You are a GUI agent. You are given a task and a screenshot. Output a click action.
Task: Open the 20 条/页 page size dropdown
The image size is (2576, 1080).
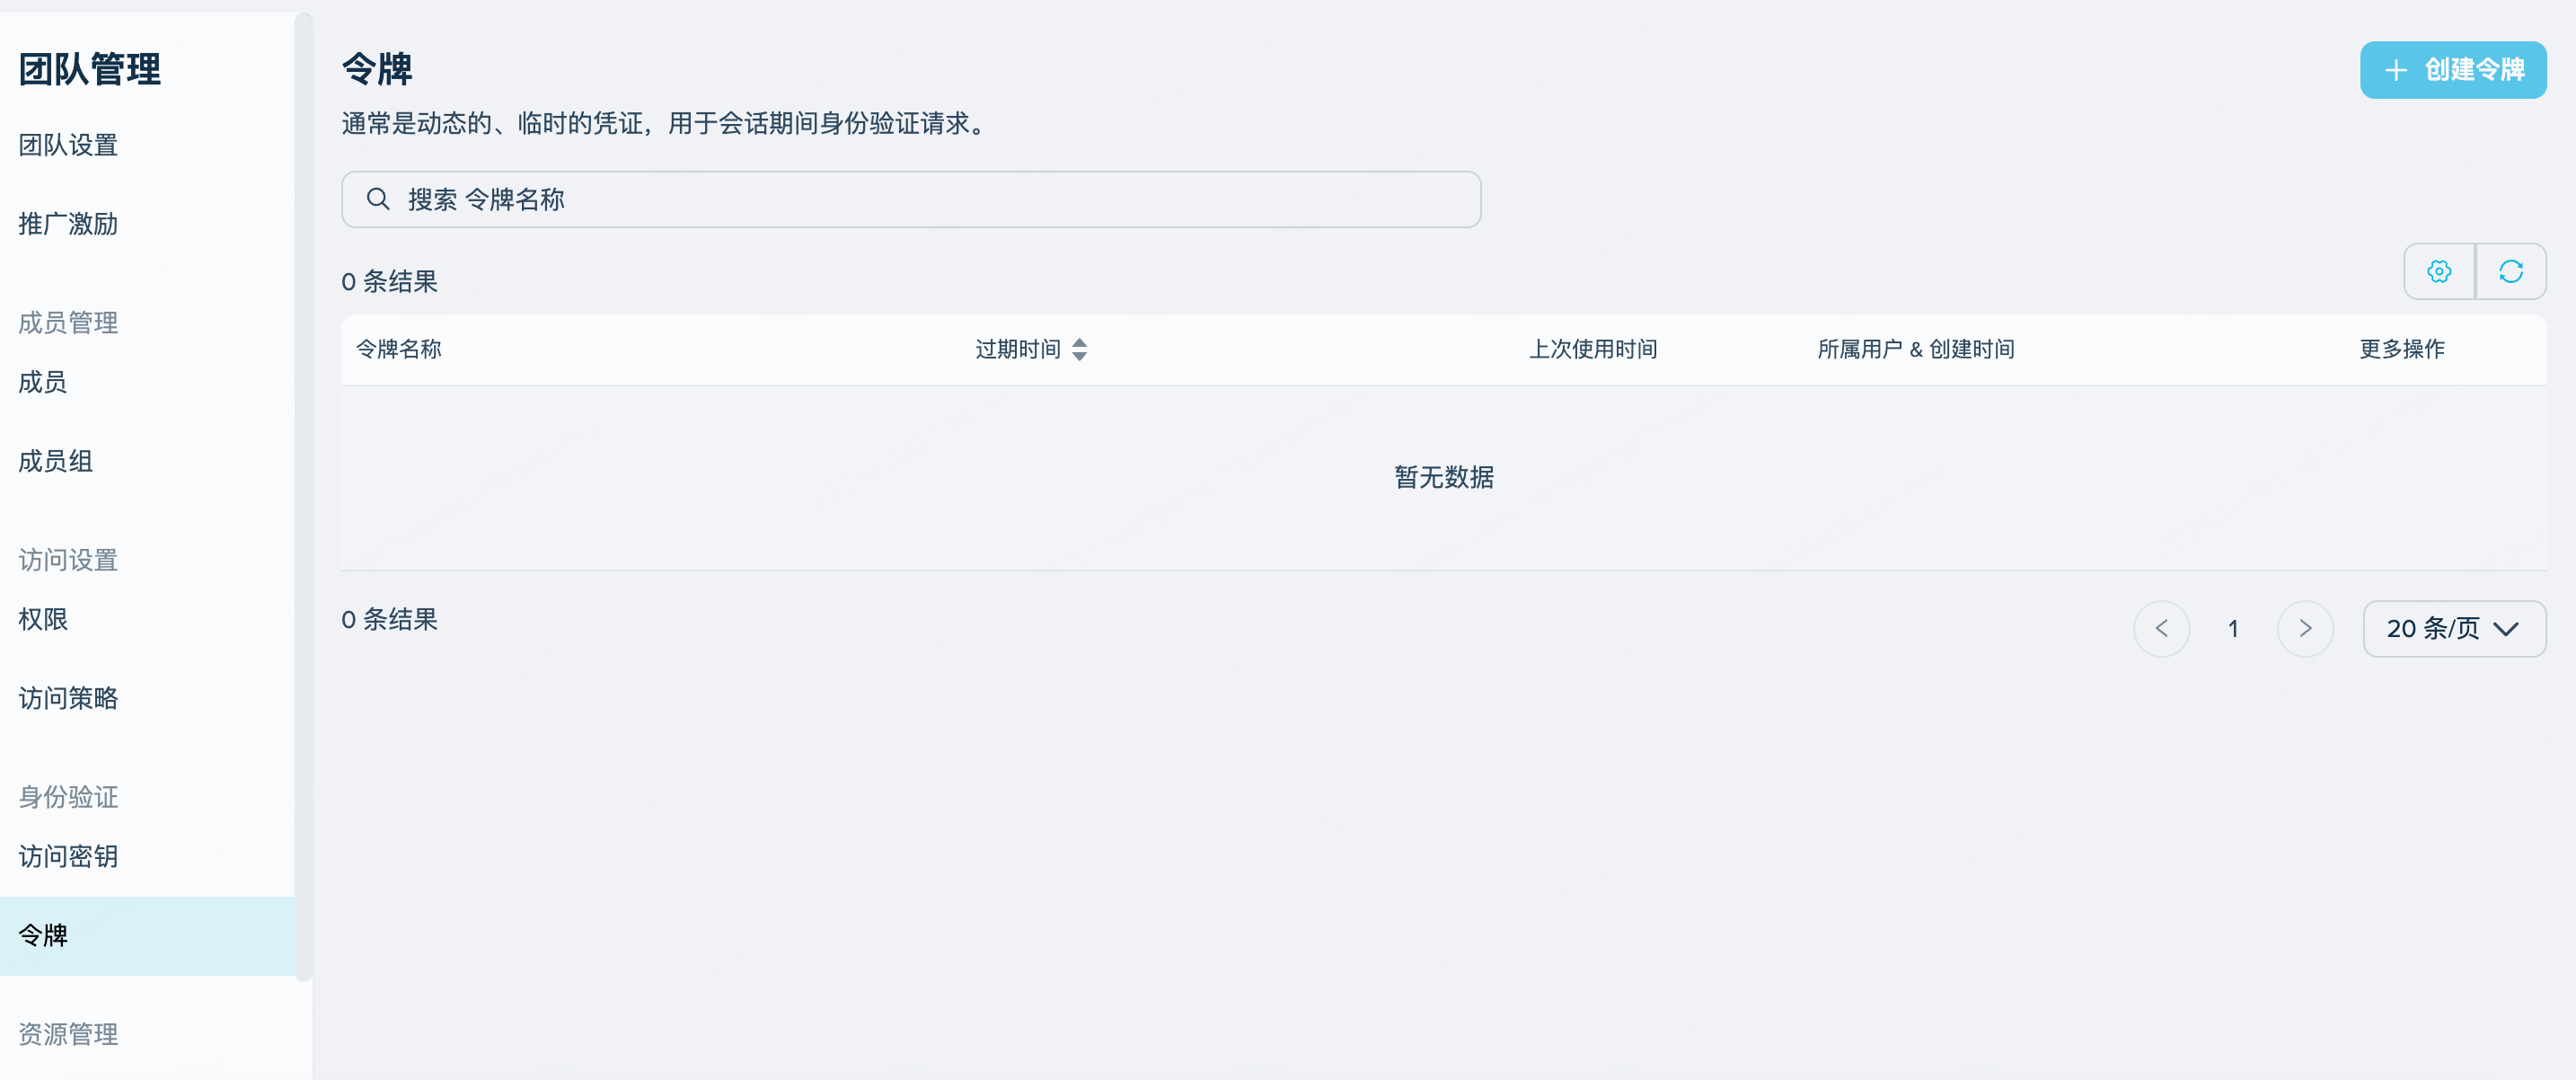click(2453, 628)
